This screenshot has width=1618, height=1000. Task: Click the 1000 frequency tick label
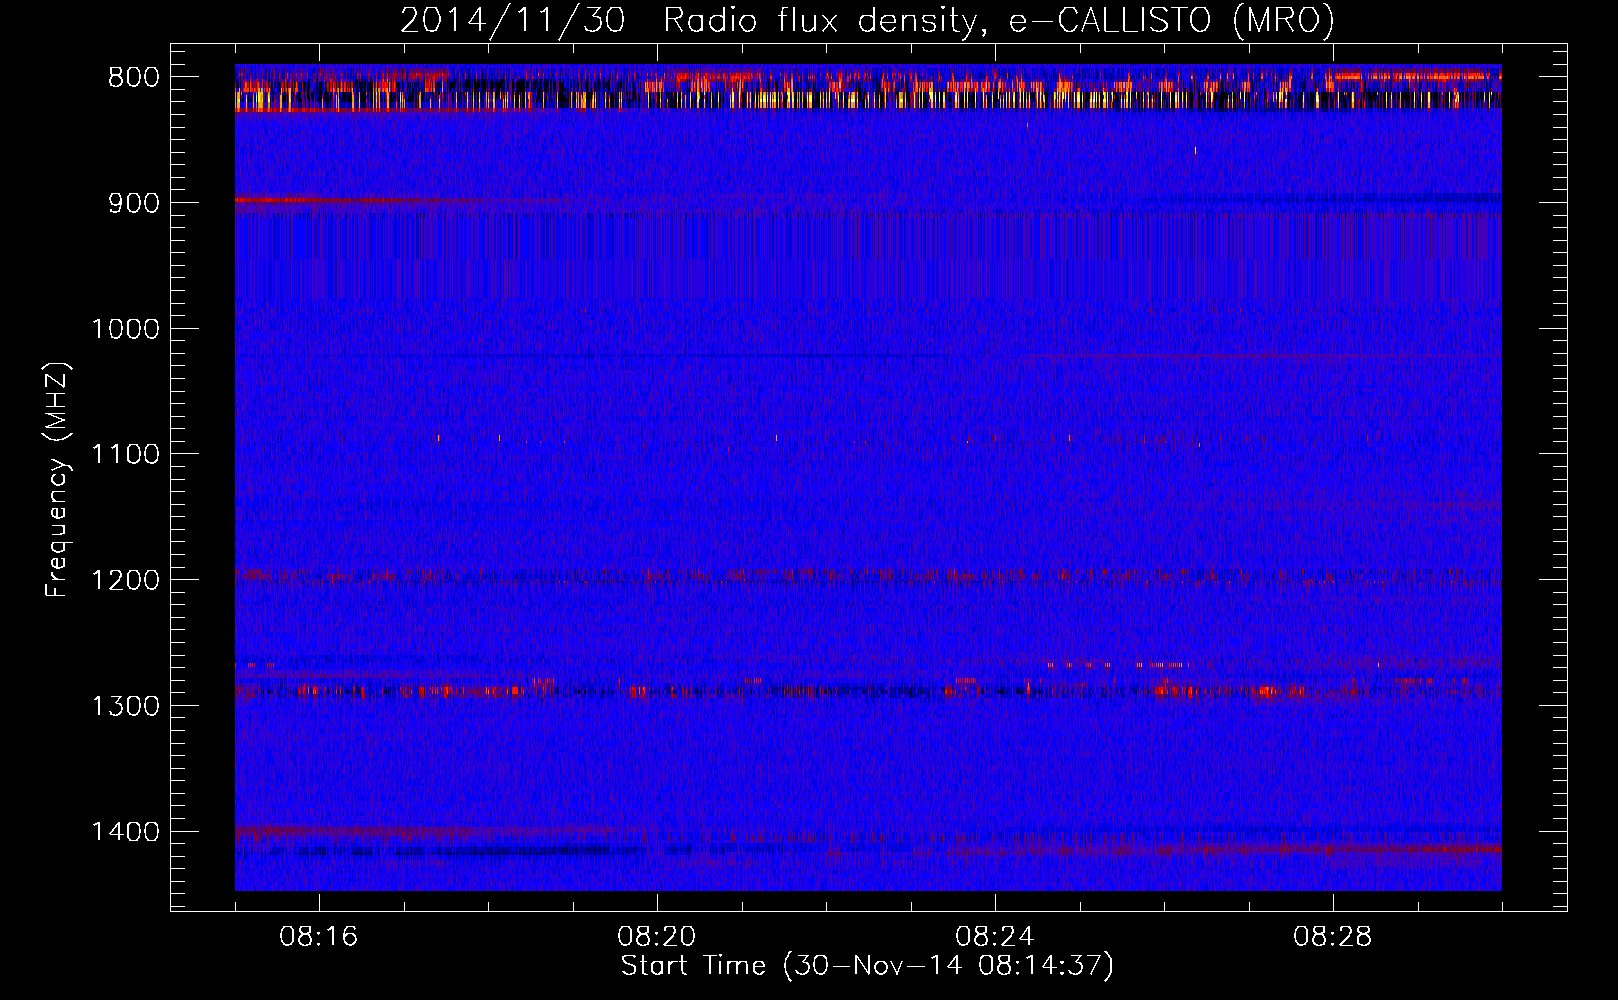(125, 329)
